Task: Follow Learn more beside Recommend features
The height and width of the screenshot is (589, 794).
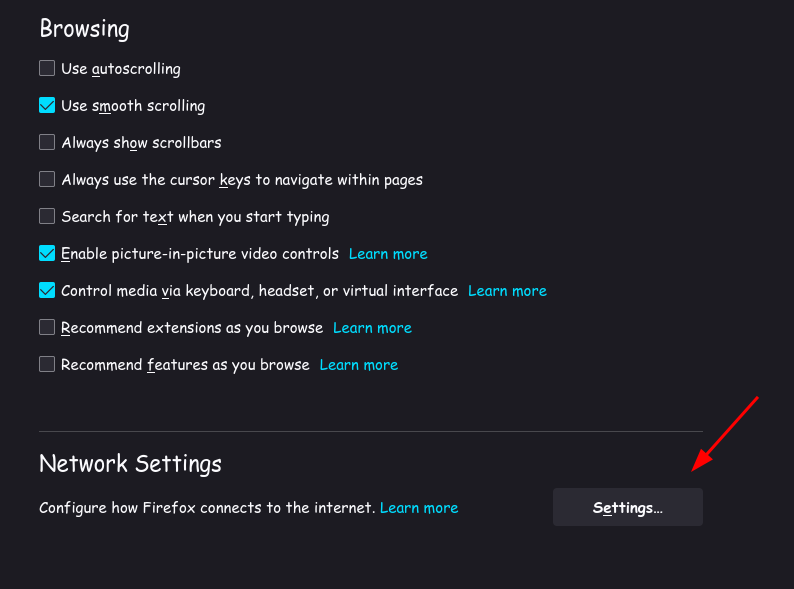Action: click(359, 365)
